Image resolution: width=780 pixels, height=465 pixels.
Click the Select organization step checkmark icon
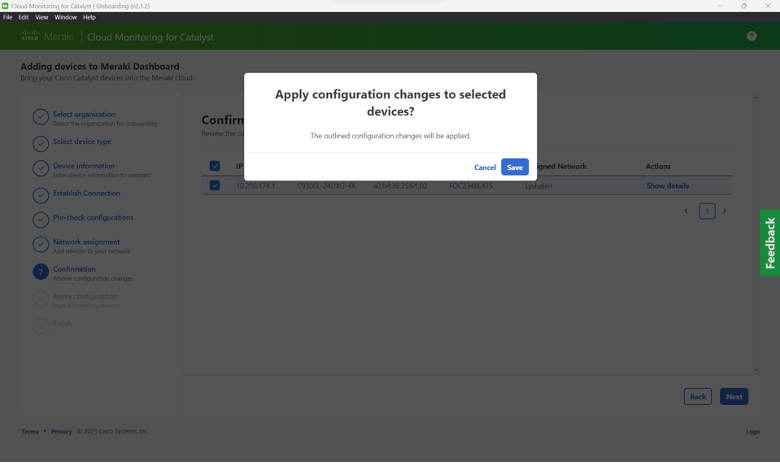[40, 118]
